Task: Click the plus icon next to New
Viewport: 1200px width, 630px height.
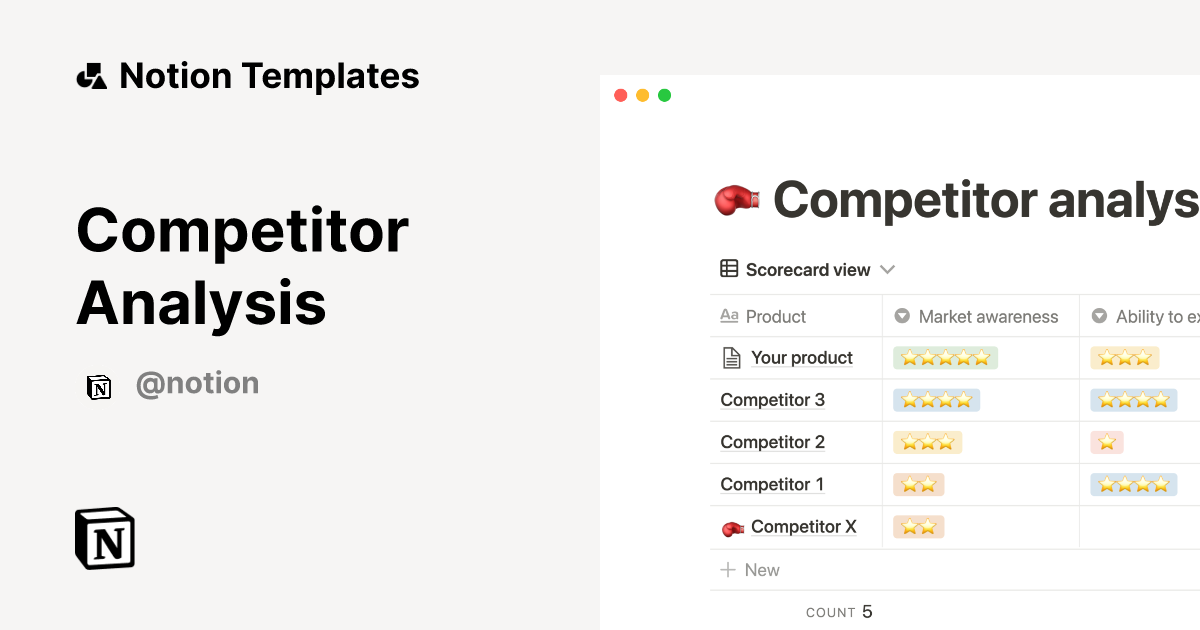Action: point(727,570)
